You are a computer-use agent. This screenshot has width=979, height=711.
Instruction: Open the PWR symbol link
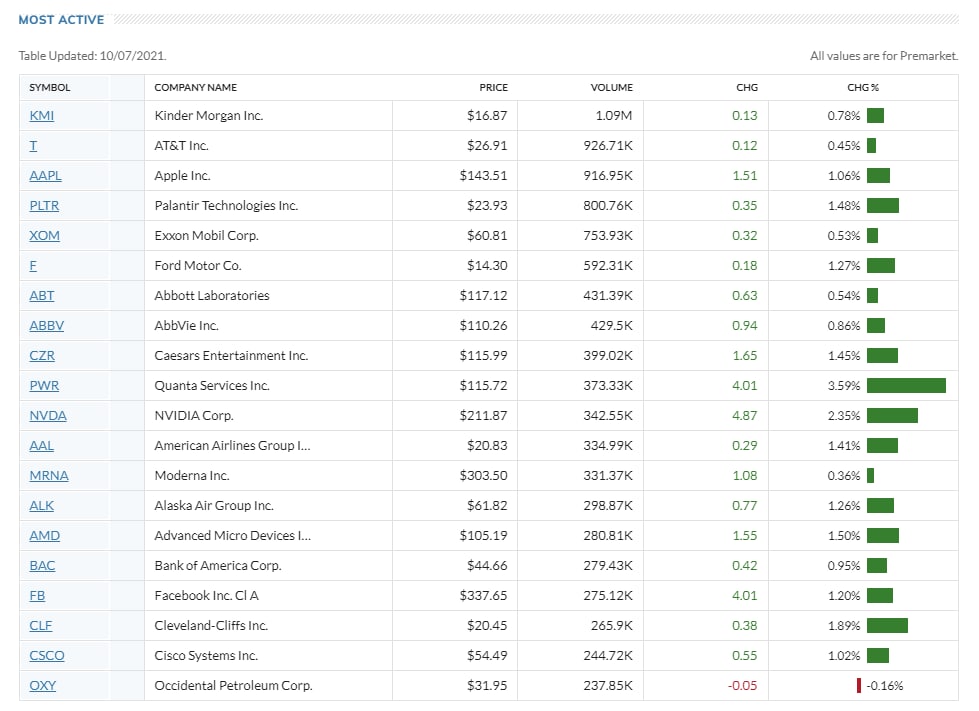click(x=44, y=385)
